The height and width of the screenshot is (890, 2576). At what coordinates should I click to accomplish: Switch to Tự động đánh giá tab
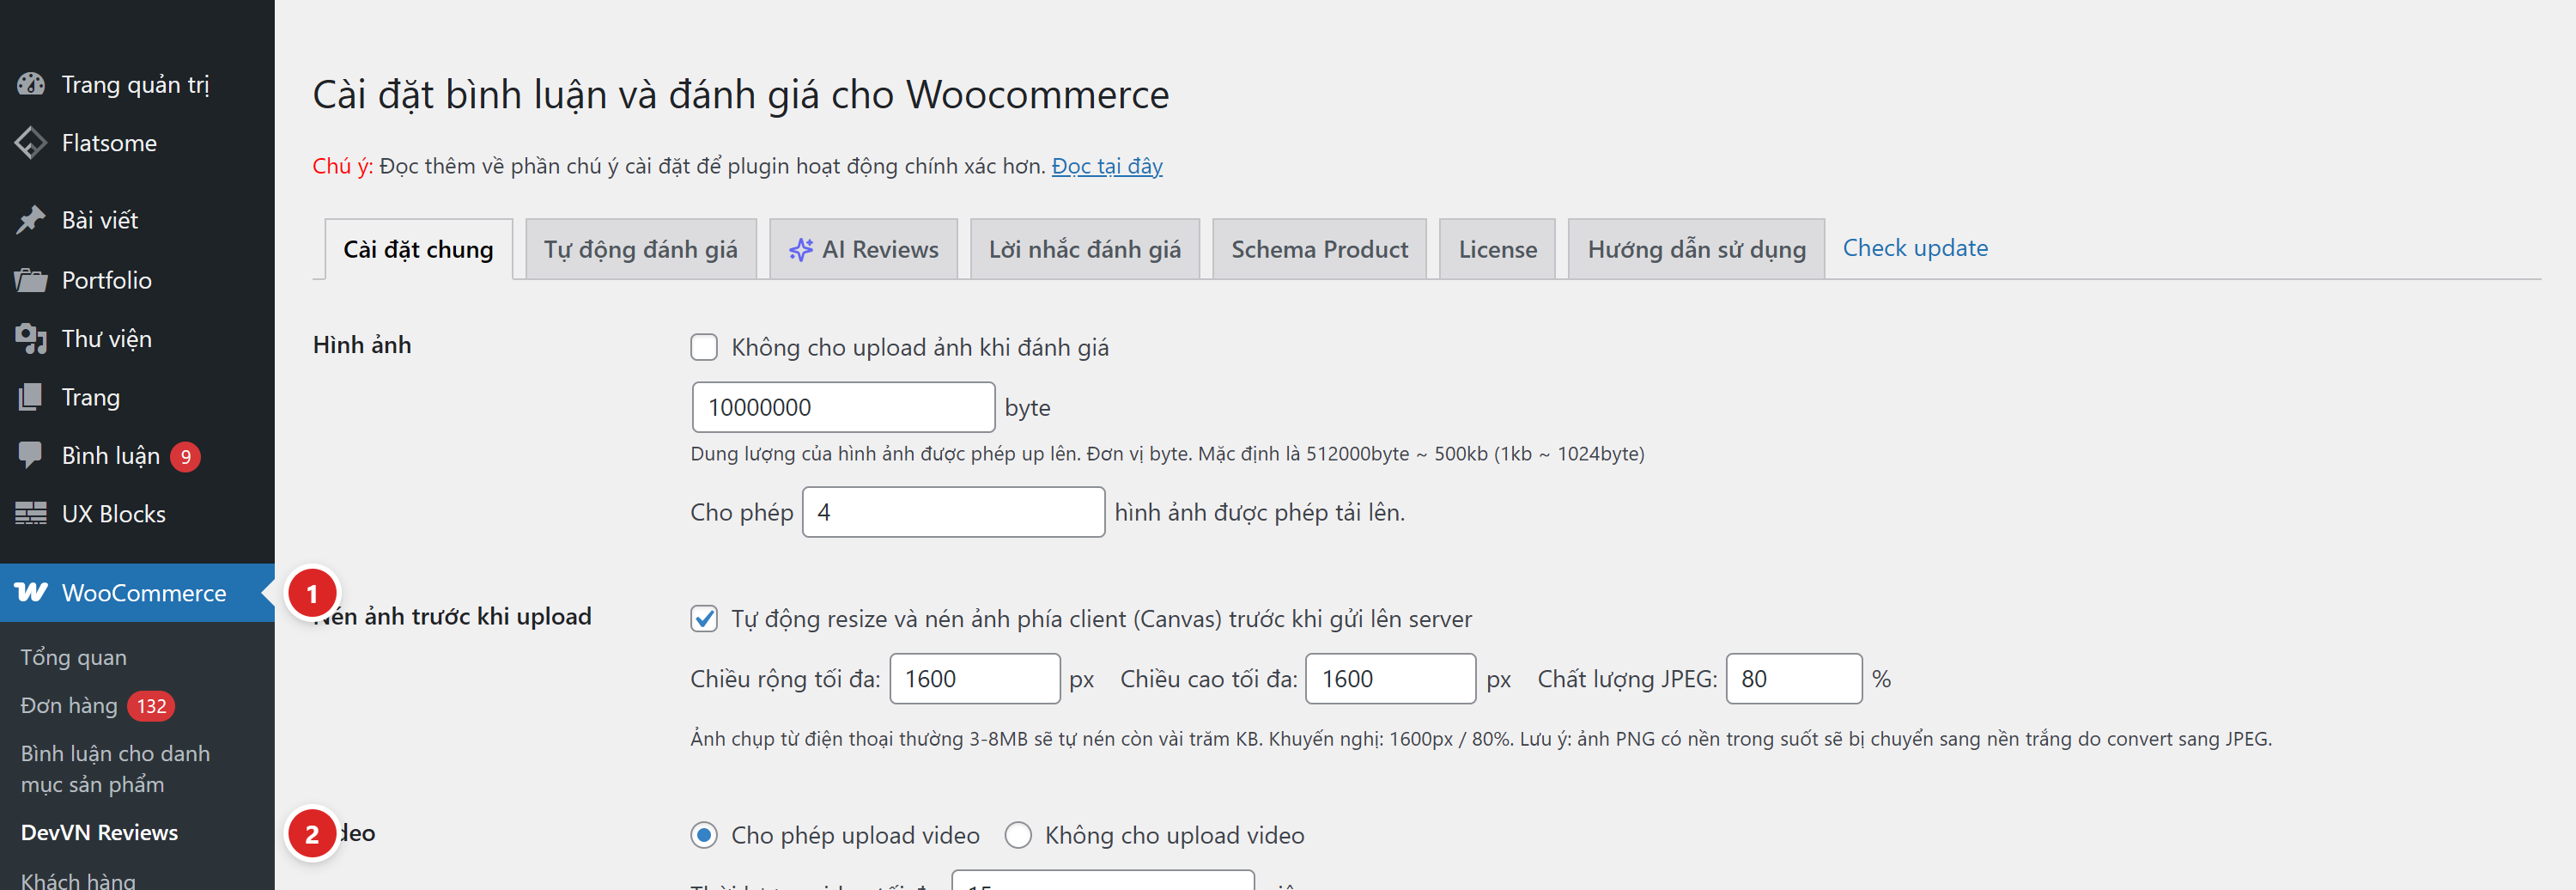coord(641,249)
